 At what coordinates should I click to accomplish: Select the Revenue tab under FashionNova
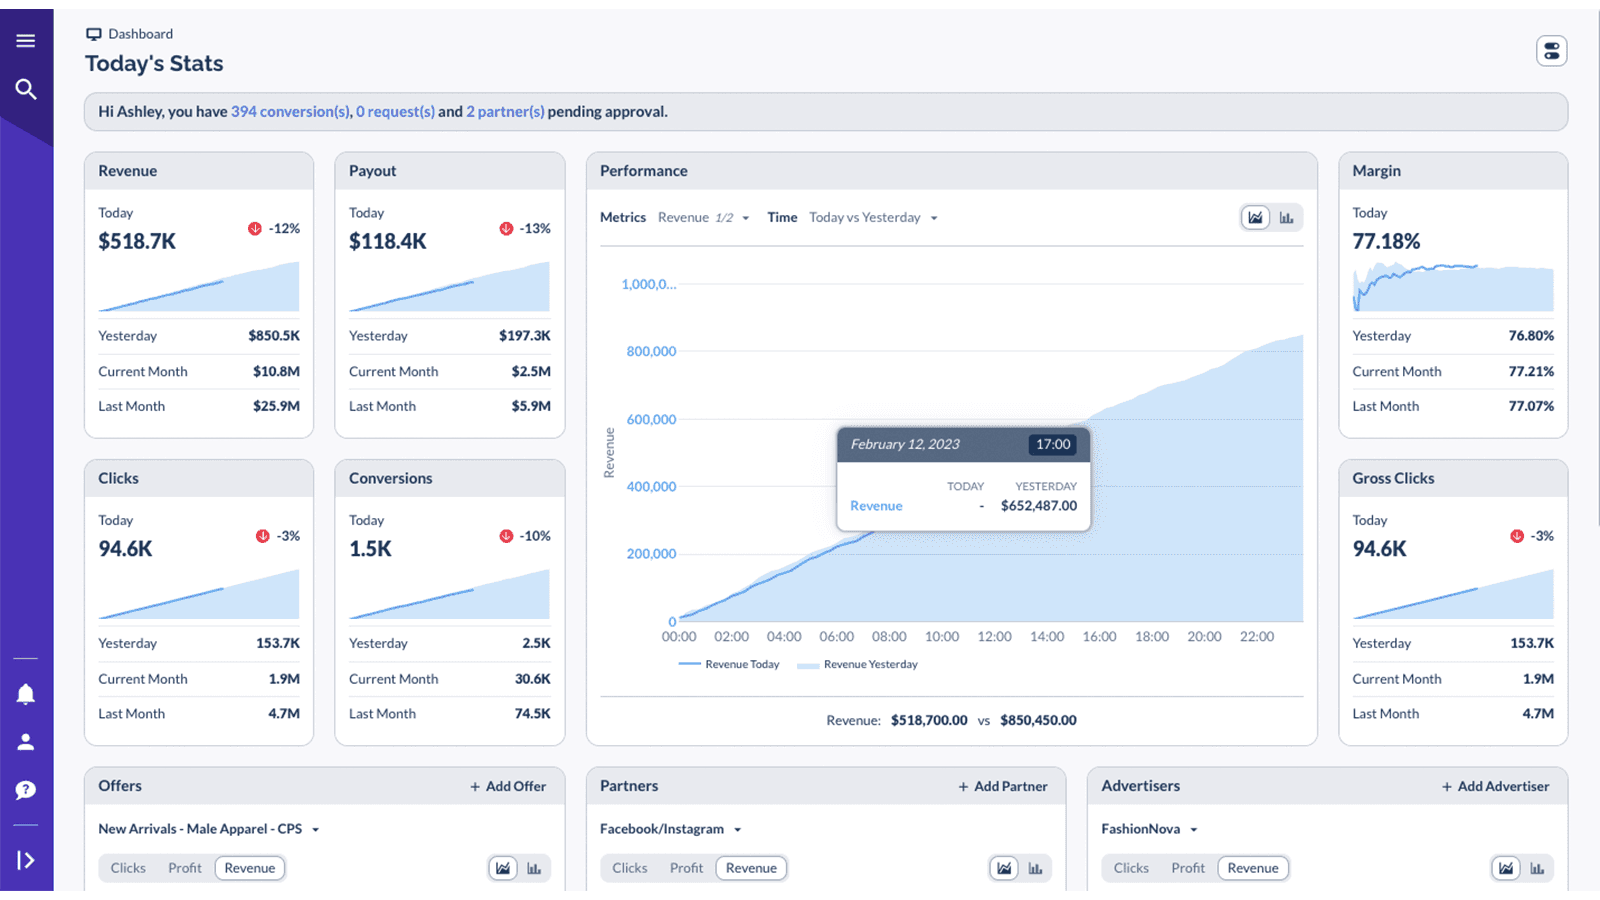coord(1253,868)
